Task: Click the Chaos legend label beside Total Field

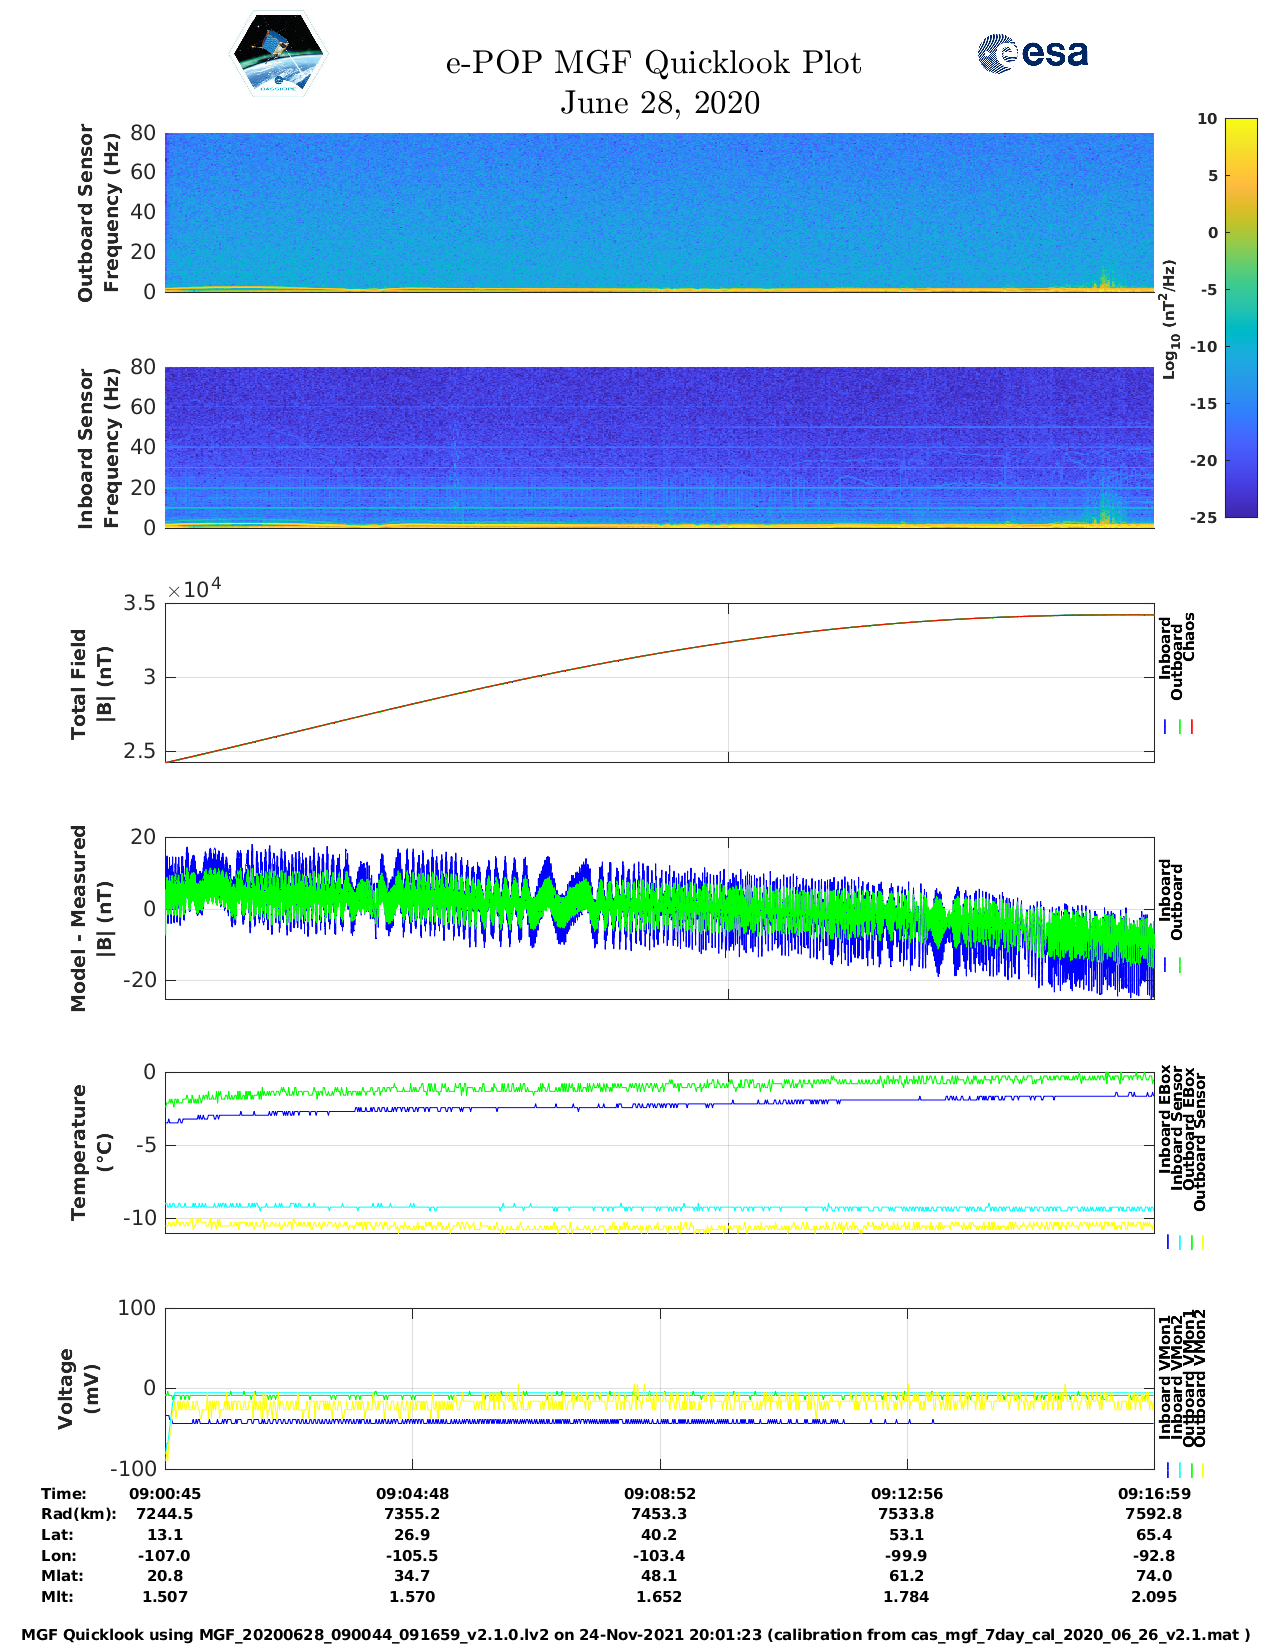Action: (1189, 637)
